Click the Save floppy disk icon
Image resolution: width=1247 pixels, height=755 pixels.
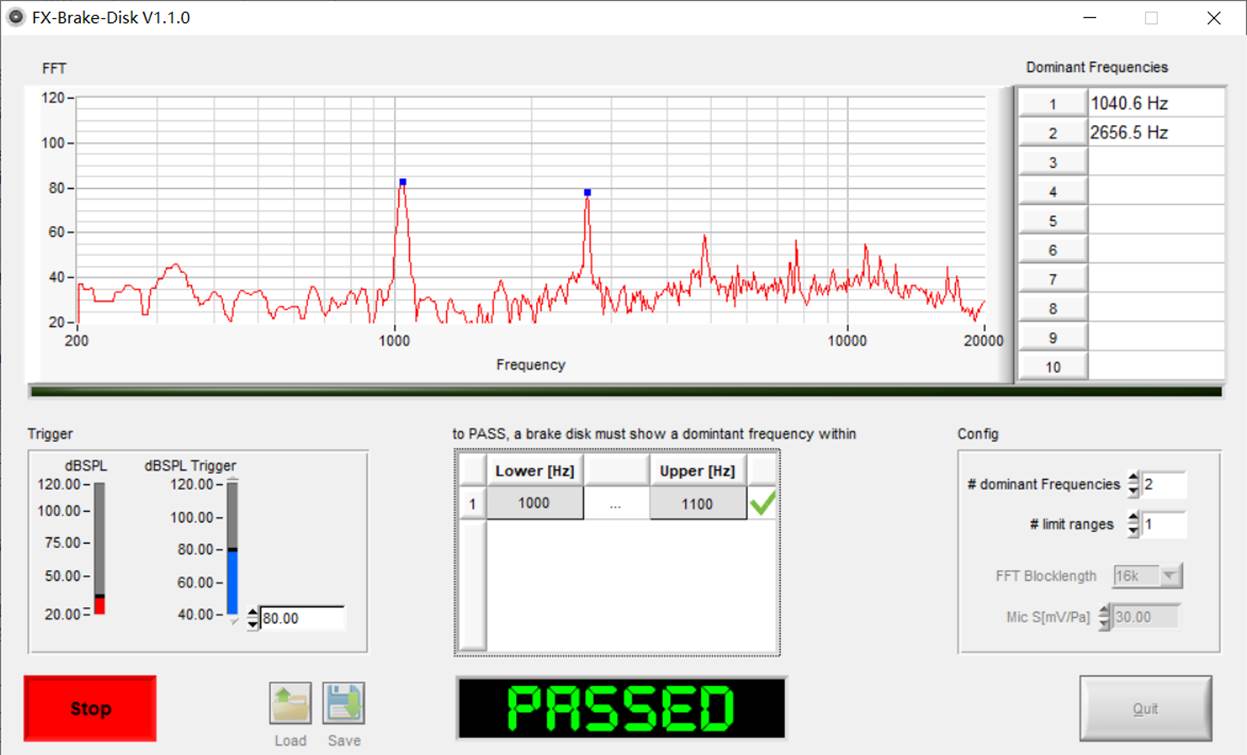(343, 704)
